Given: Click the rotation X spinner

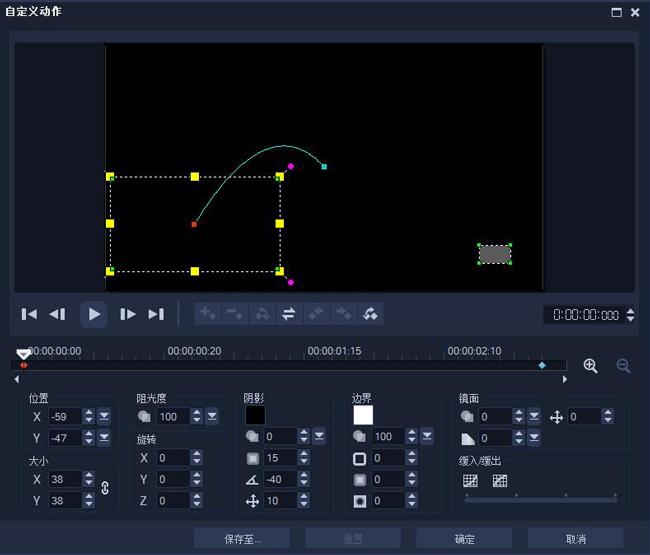Looking at the screenshot, I should pyautogui.click(x=196, y=458).
